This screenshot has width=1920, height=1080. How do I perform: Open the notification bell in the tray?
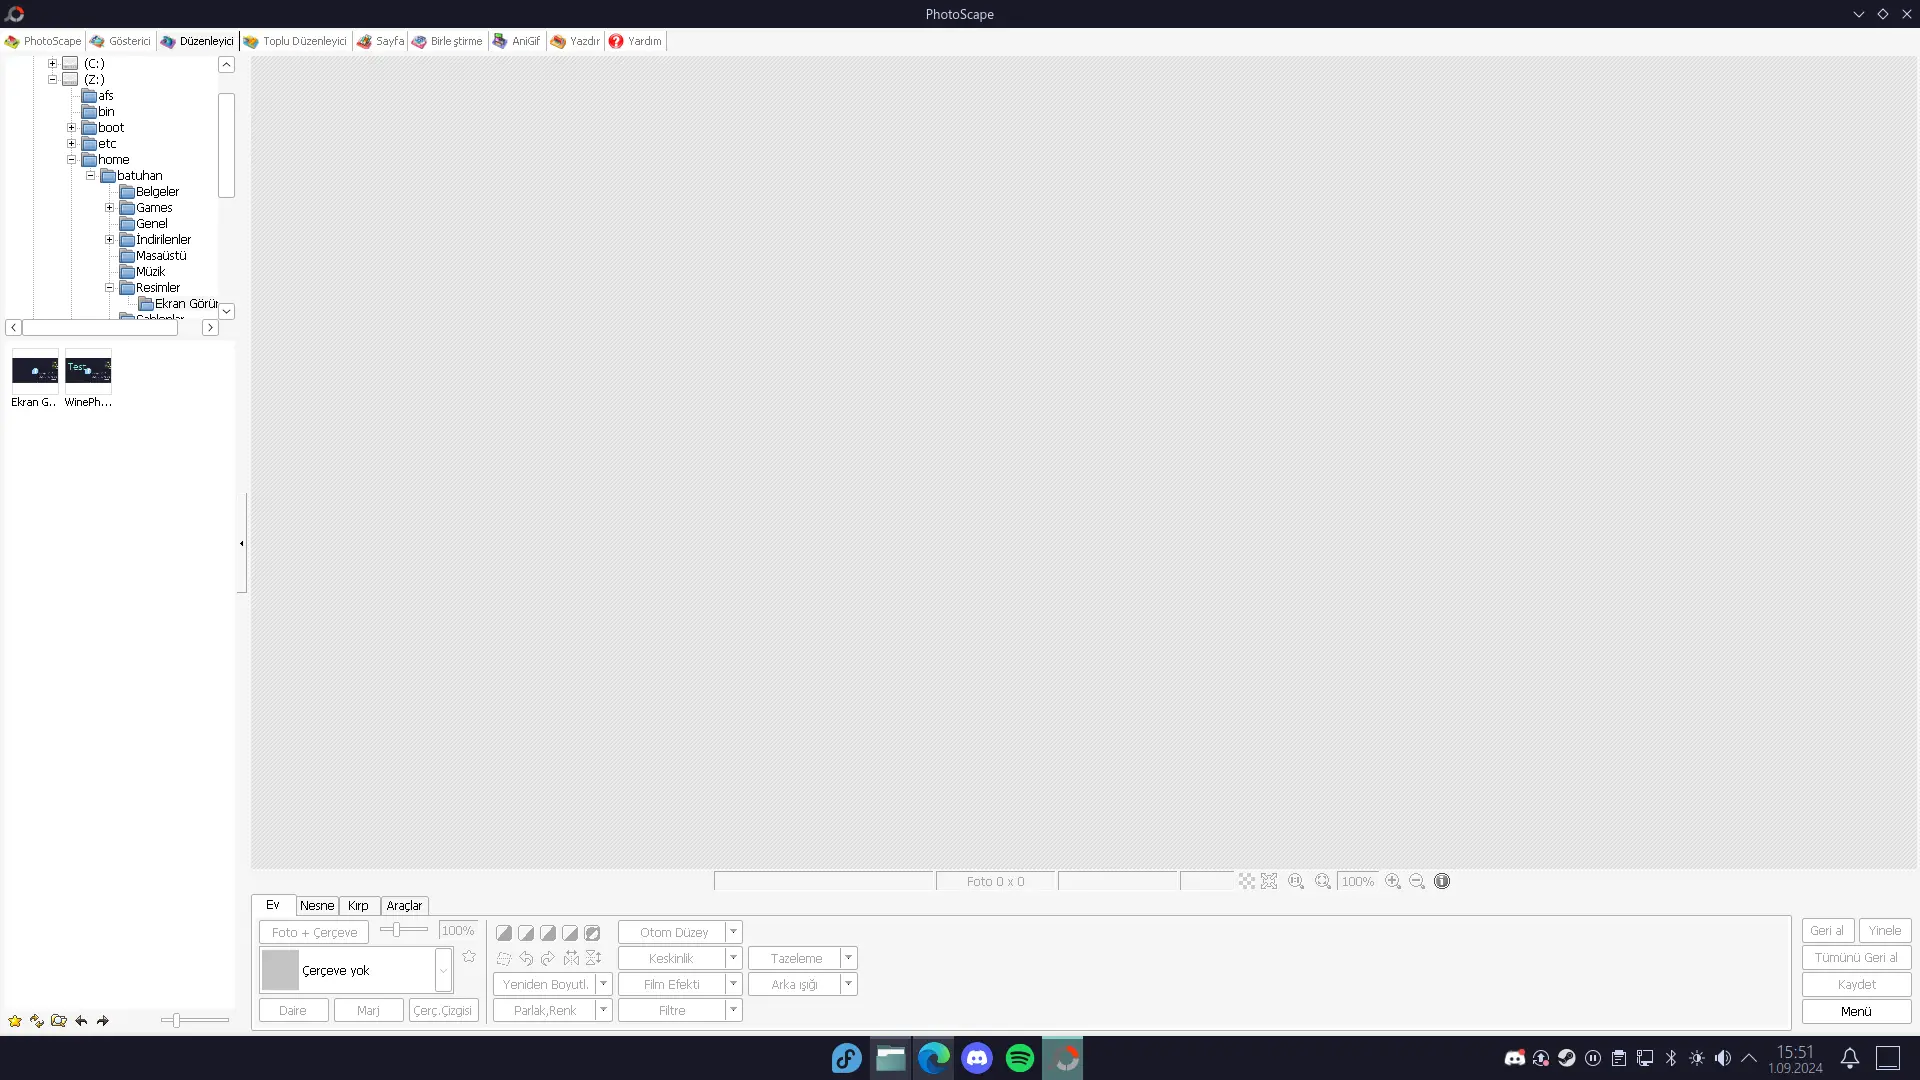(1850, 1058)
